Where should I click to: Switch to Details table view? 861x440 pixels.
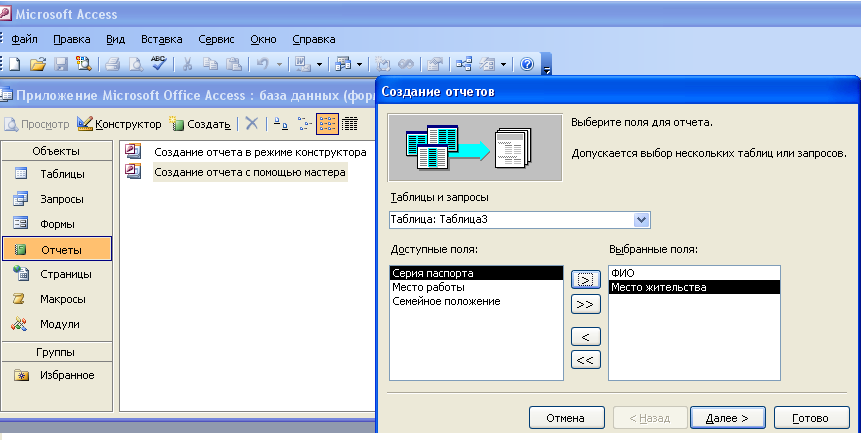(x=350, y=124)
